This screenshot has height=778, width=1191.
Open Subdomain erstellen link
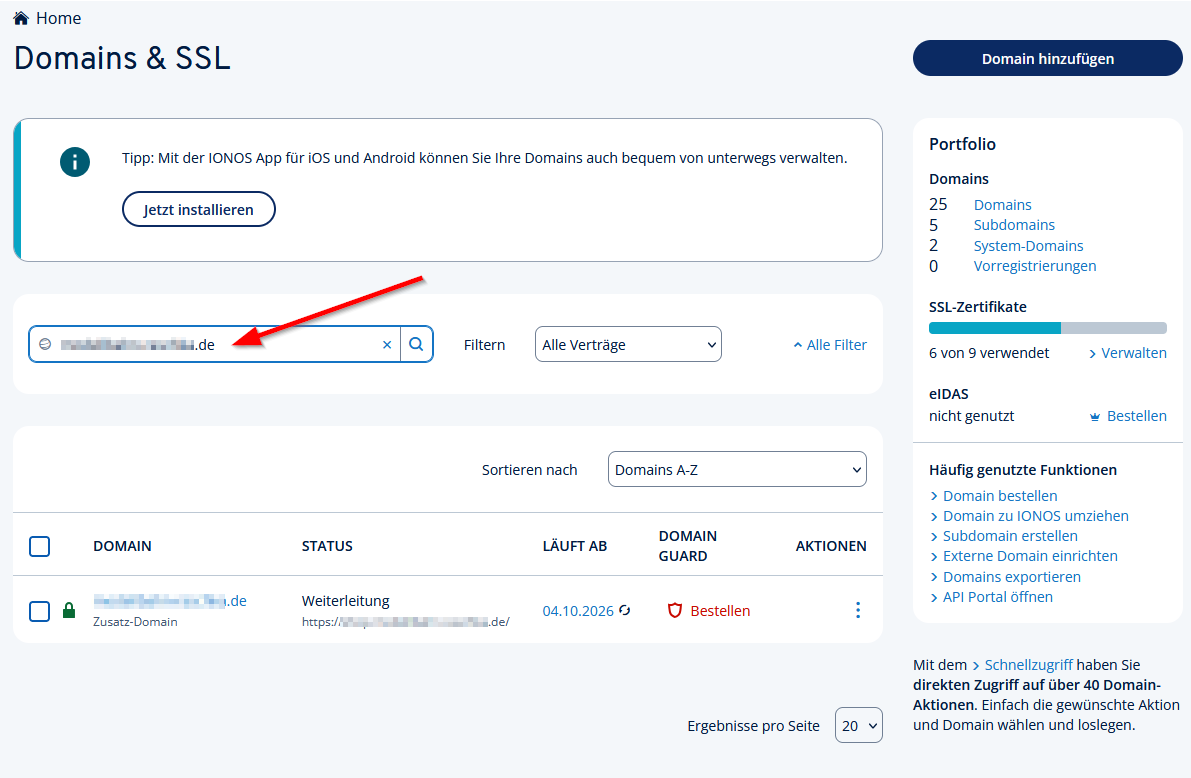tap(1010, 536)
